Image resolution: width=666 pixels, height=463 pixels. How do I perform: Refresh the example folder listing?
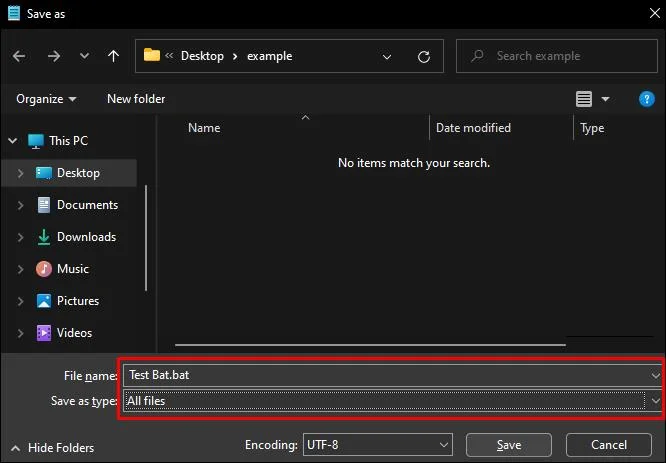click(423, 56)
